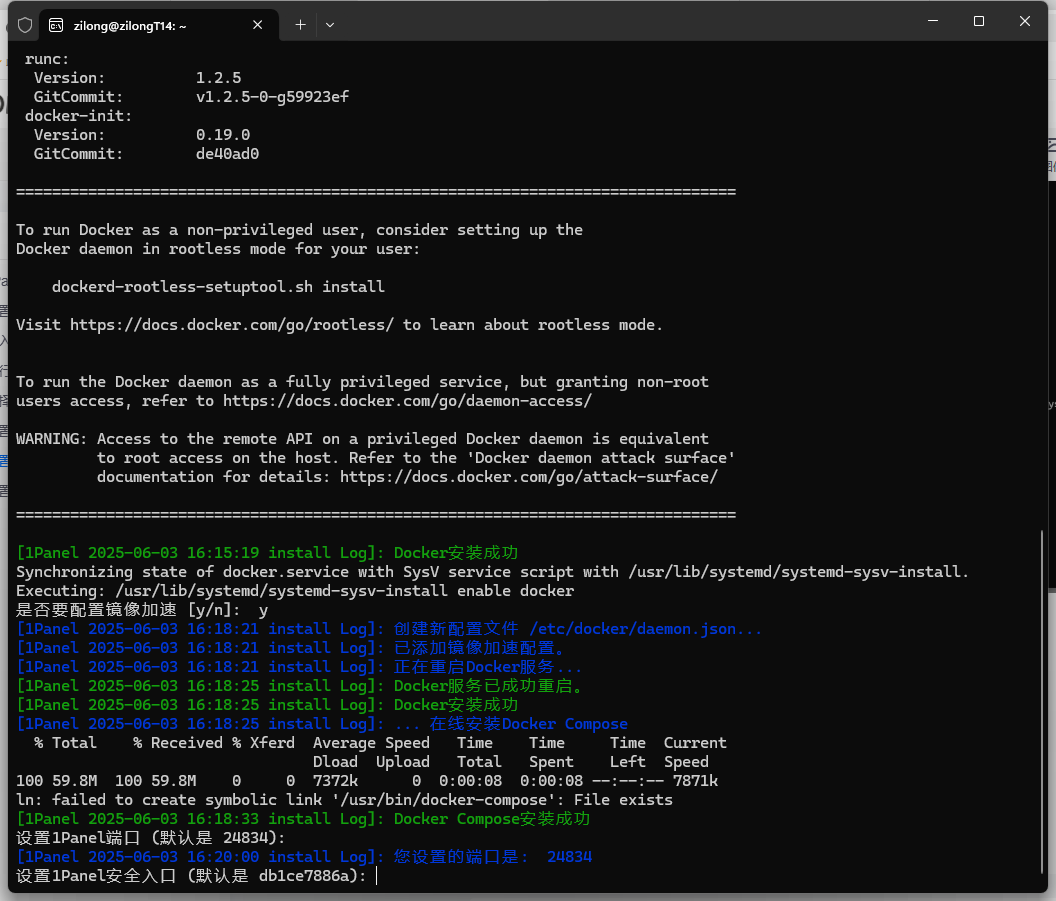This screenshot has width=1056, height=901.
Task: Close the terminal window
Action: [x=1024, y=21]
